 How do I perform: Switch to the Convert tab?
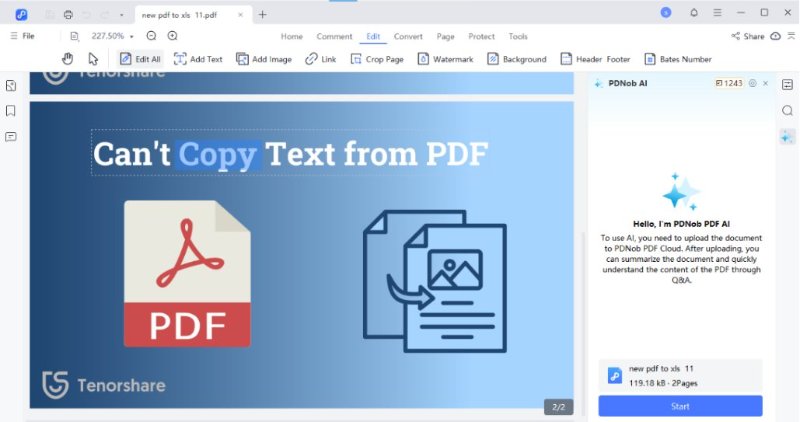tap(407, 36)
